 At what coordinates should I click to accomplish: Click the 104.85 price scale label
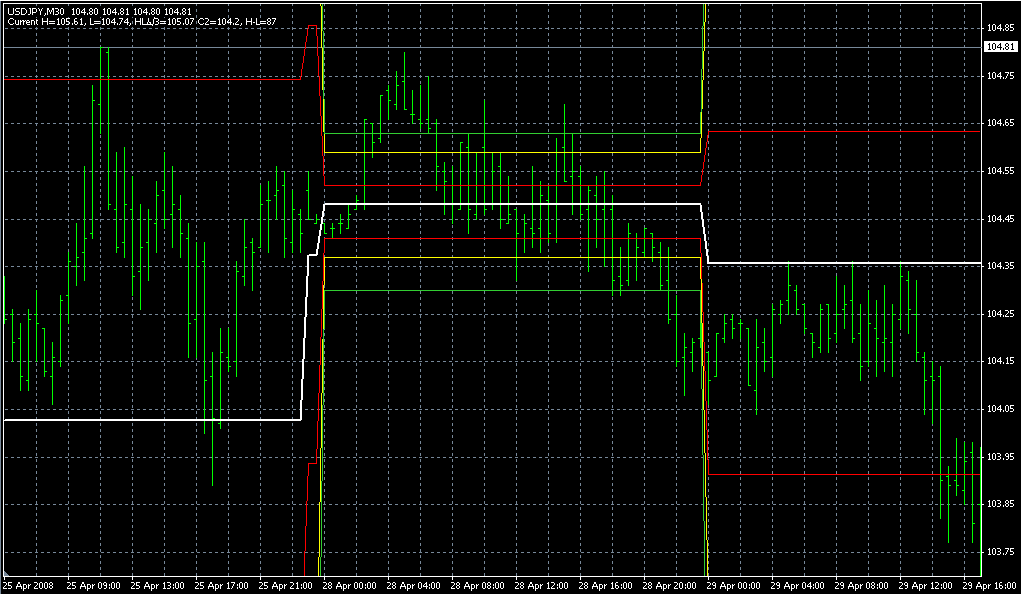1000,28
